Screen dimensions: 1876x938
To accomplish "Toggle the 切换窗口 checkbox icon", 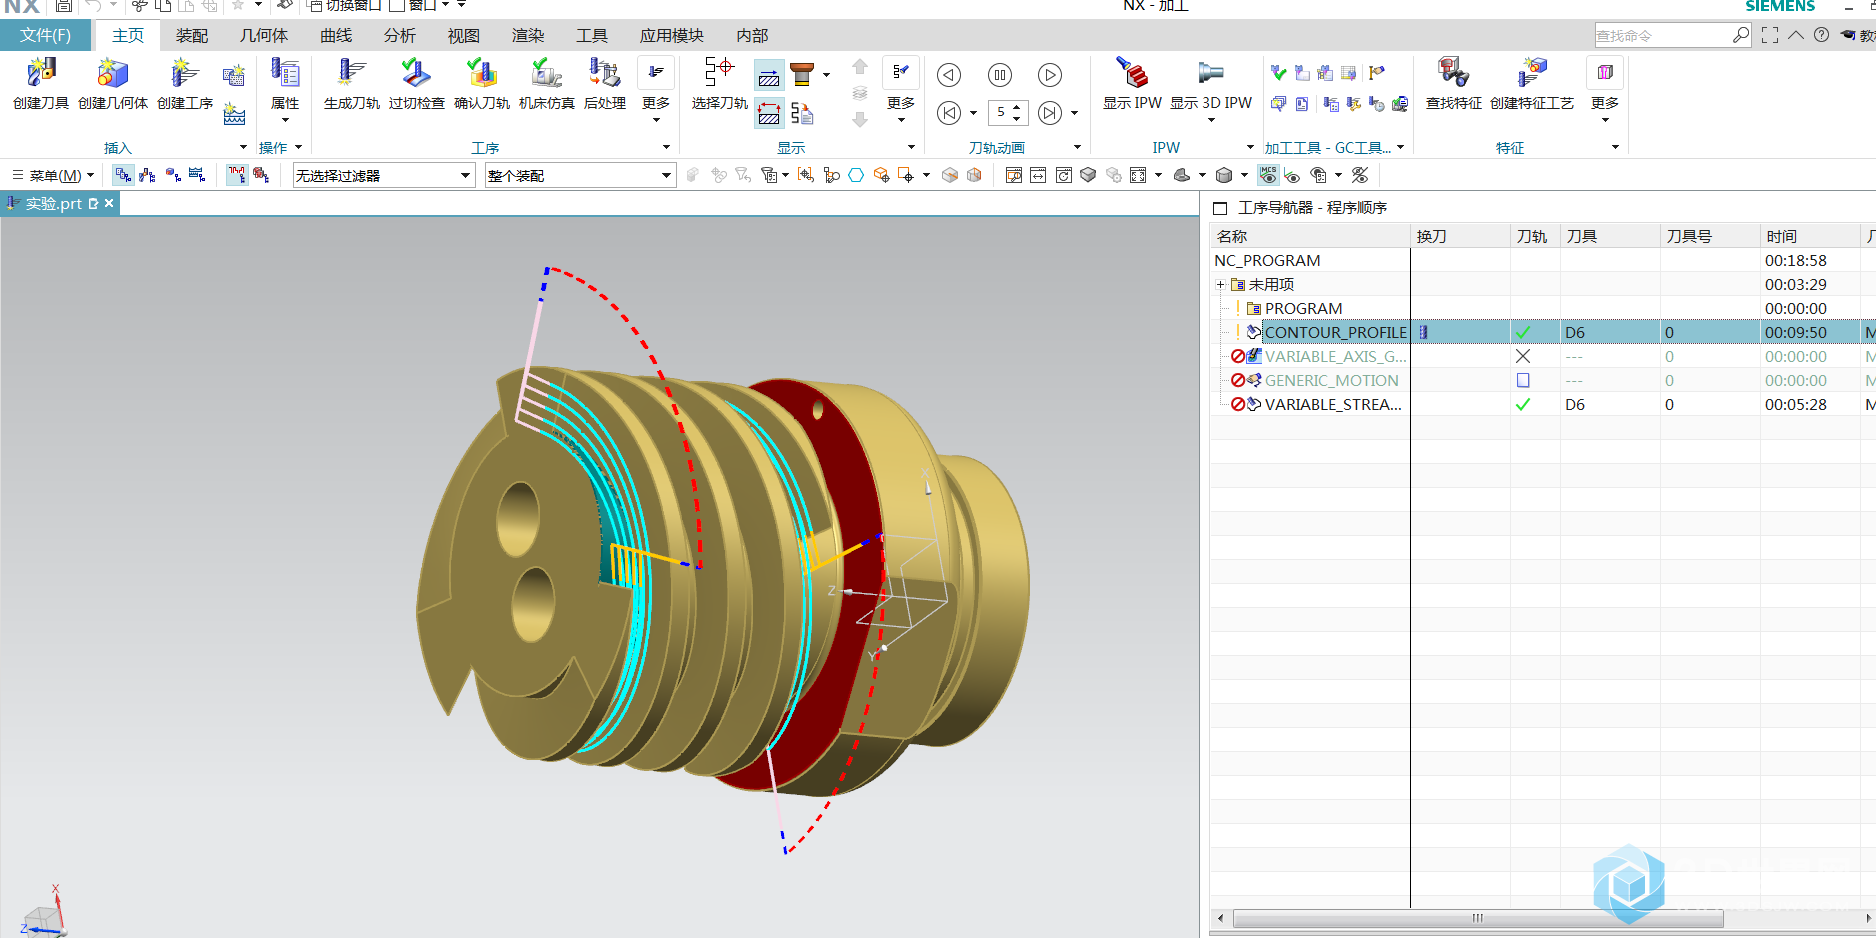I will (314, 6).
